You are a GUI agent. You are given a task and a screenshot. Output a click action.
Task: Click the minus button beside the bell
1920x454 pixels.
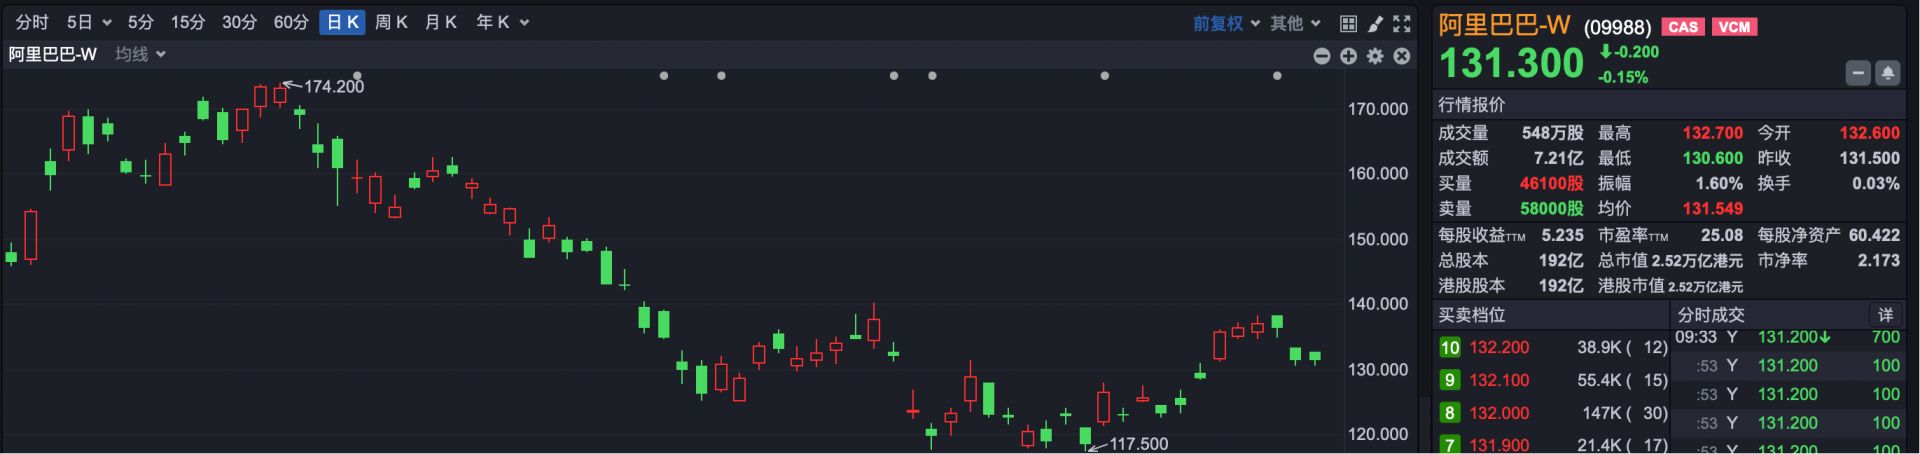[1857, 73]
